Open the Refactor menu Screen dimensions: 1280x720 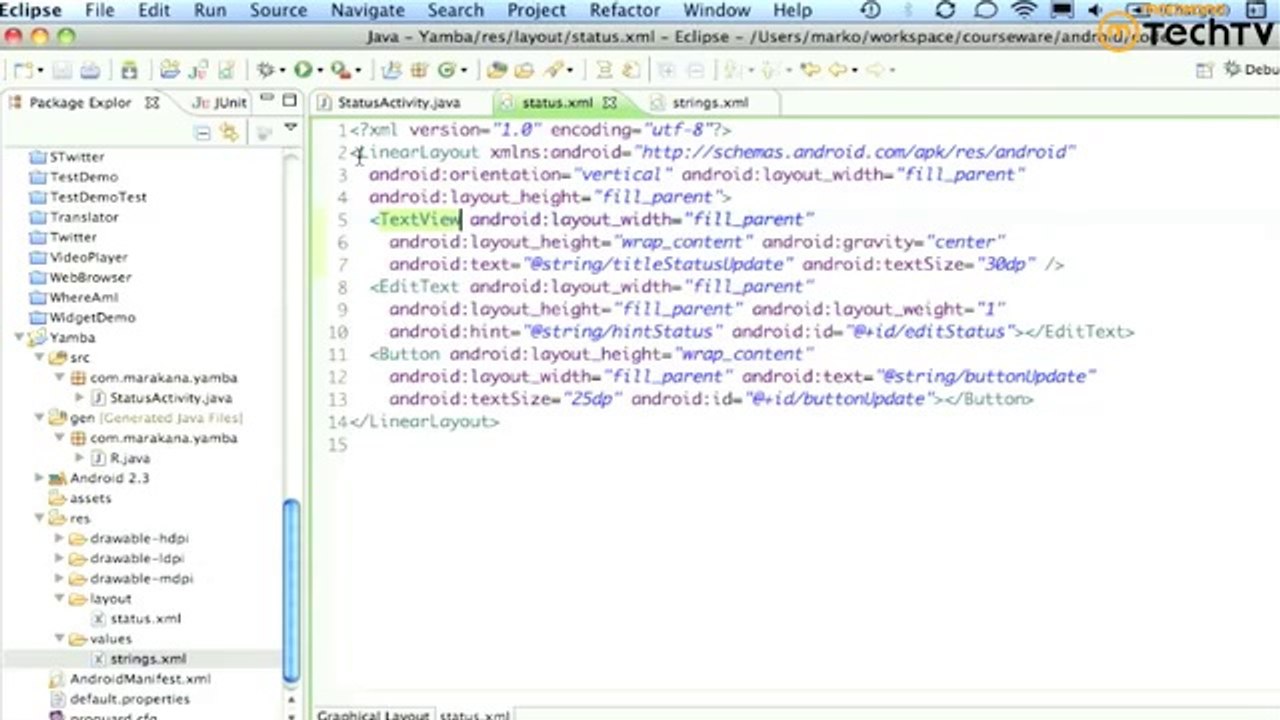click(x=623, y=11)
